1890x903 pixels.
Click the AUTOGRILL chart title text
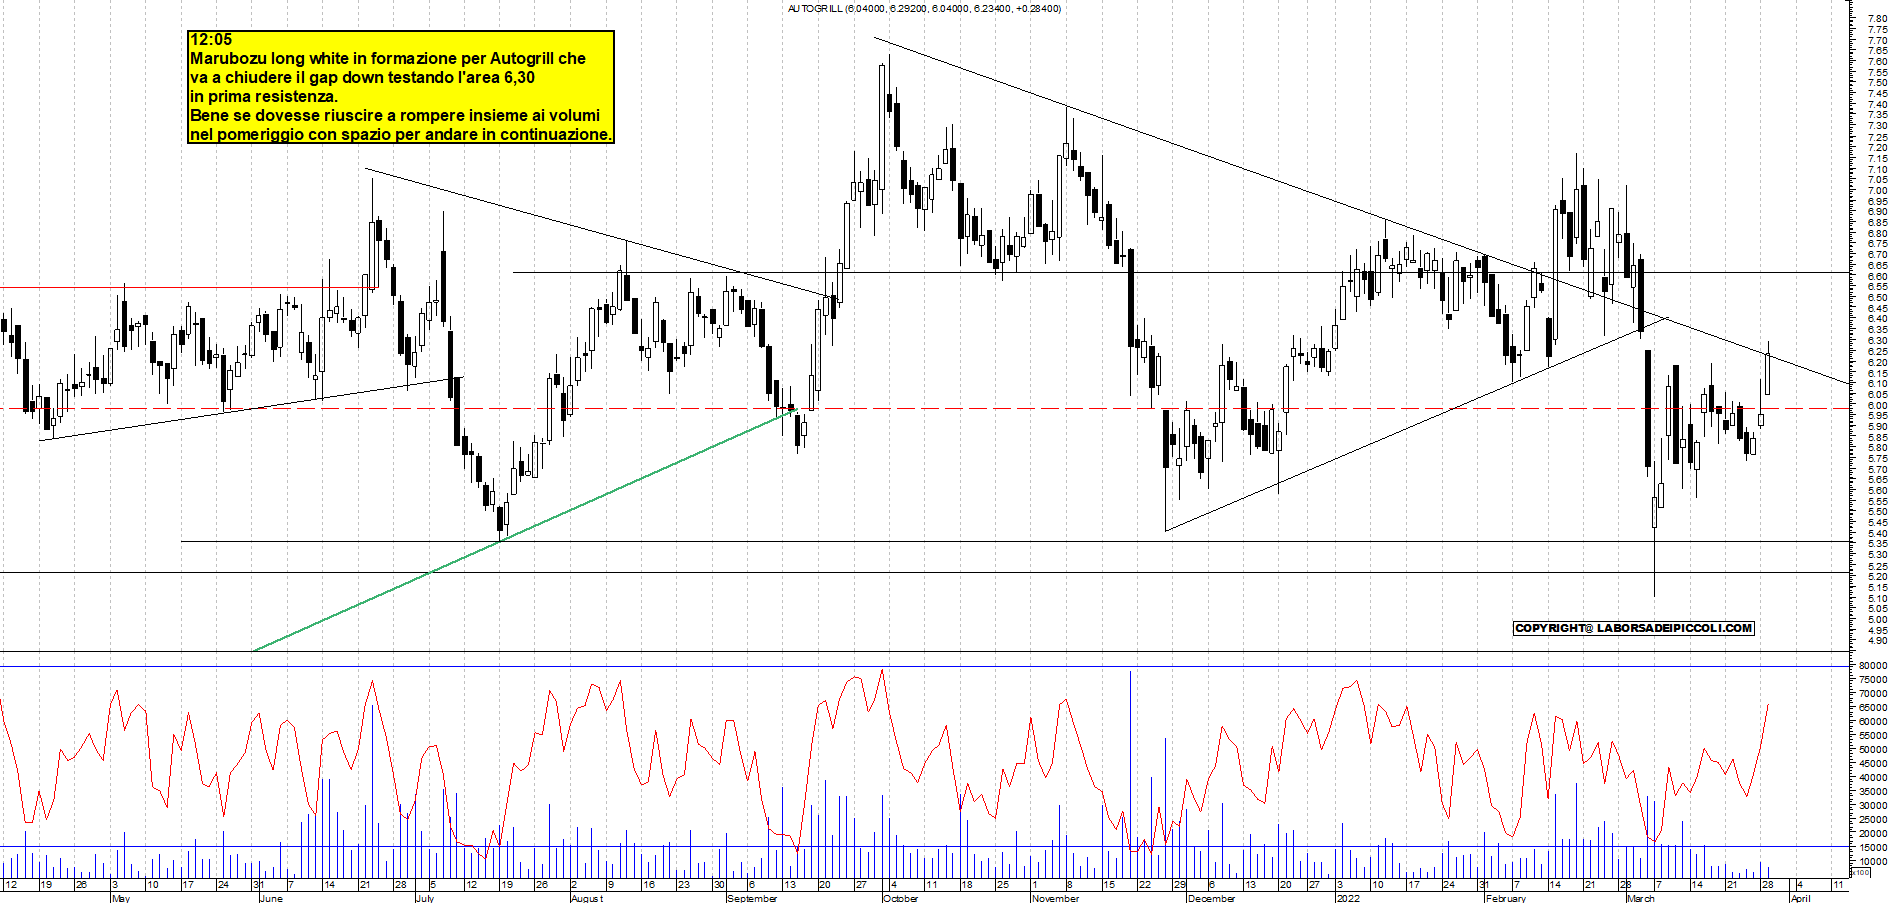coord(924,9)
